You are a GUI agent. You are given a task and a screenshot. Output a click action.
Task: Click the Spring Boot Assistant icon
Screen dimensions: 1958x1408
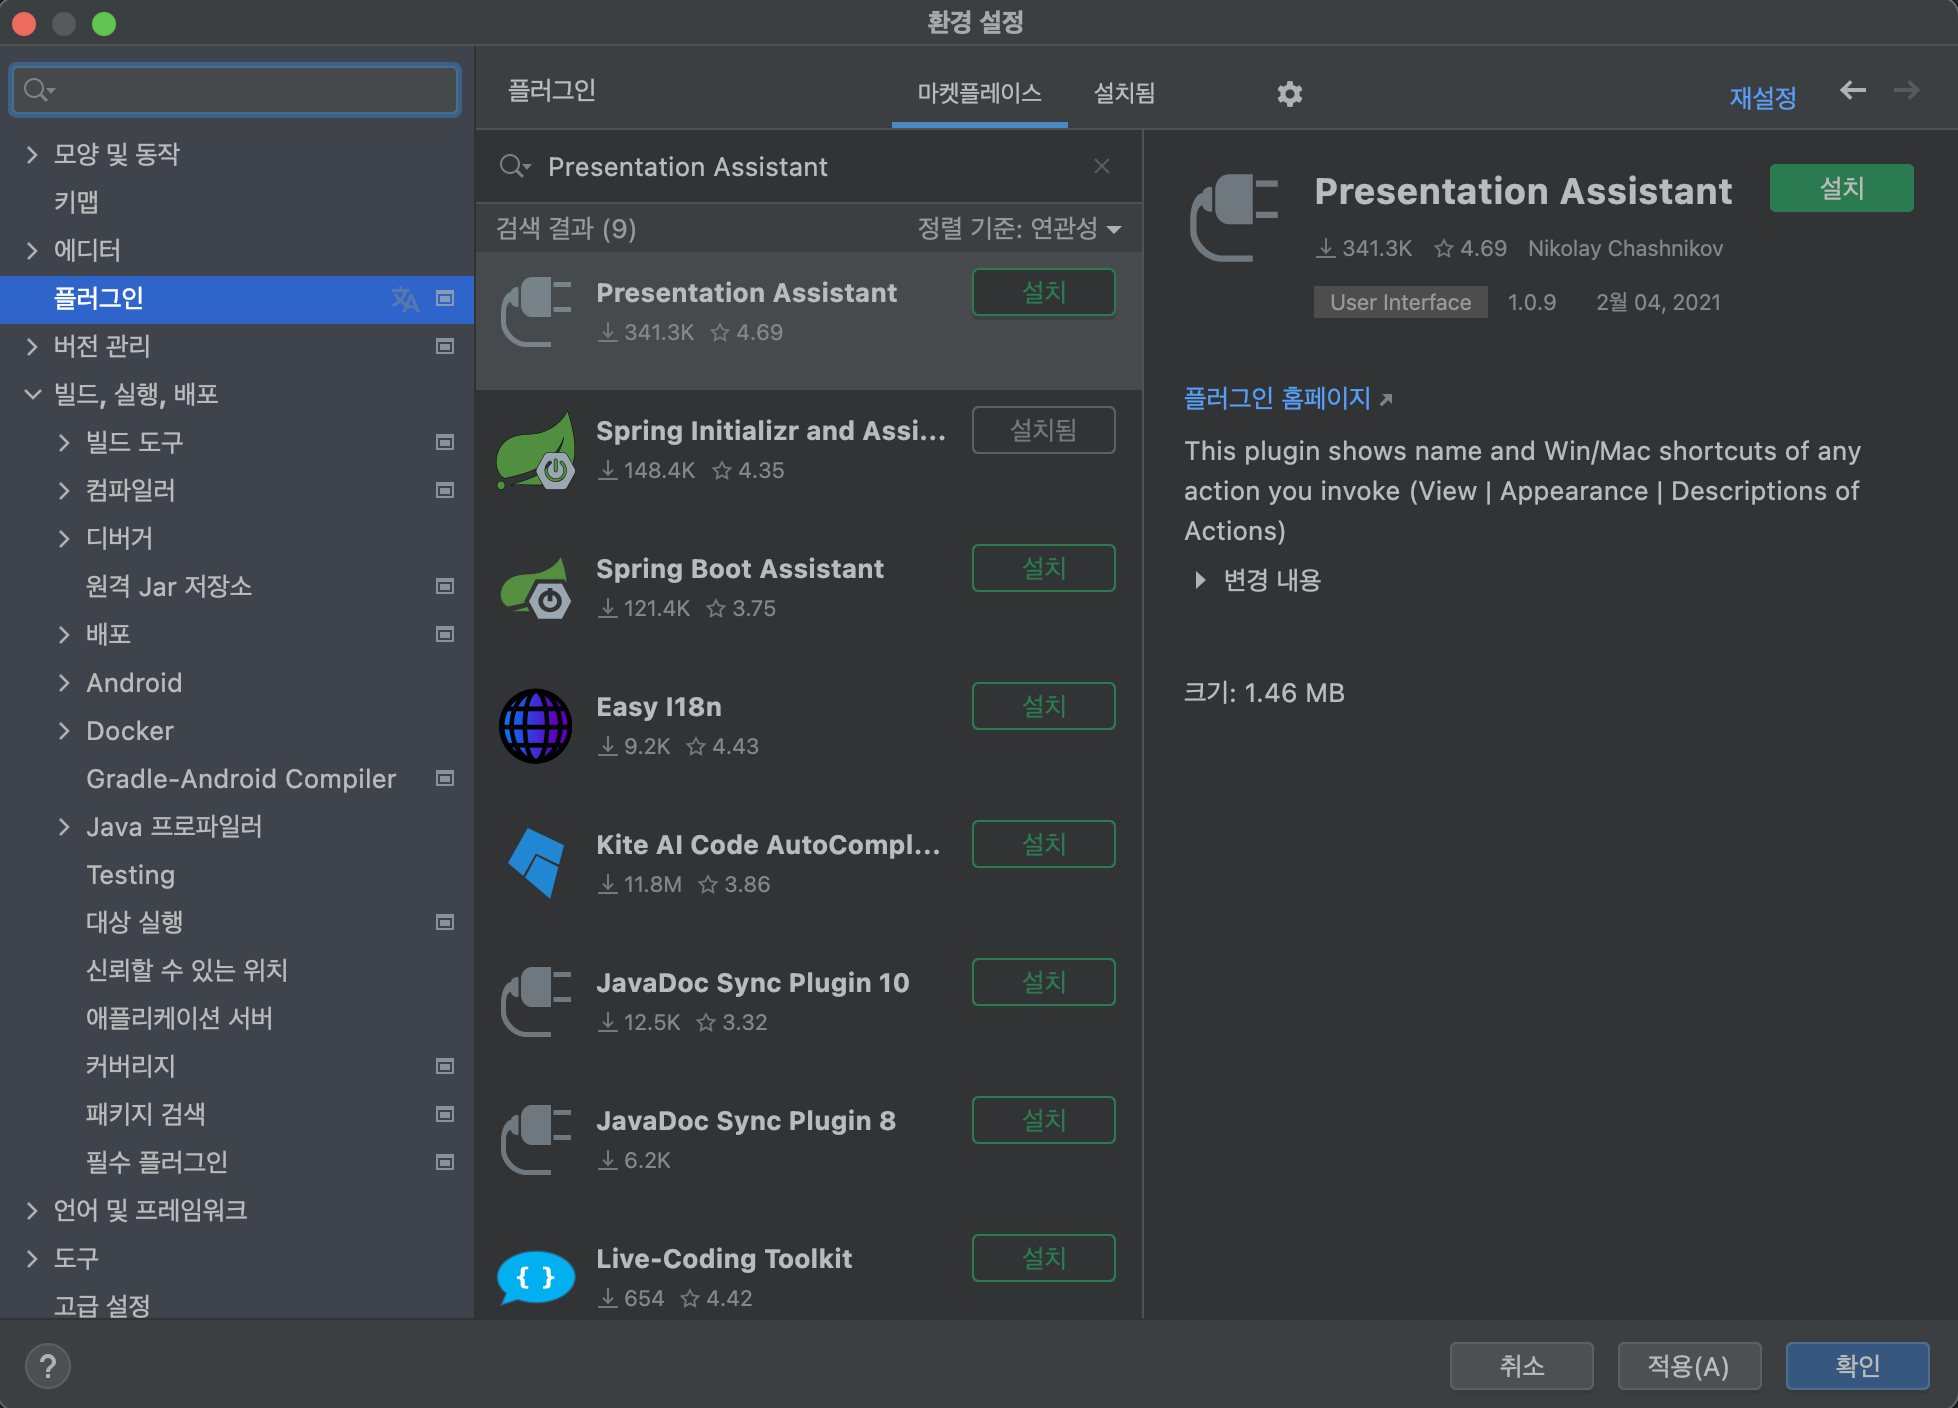click(535, 588)
